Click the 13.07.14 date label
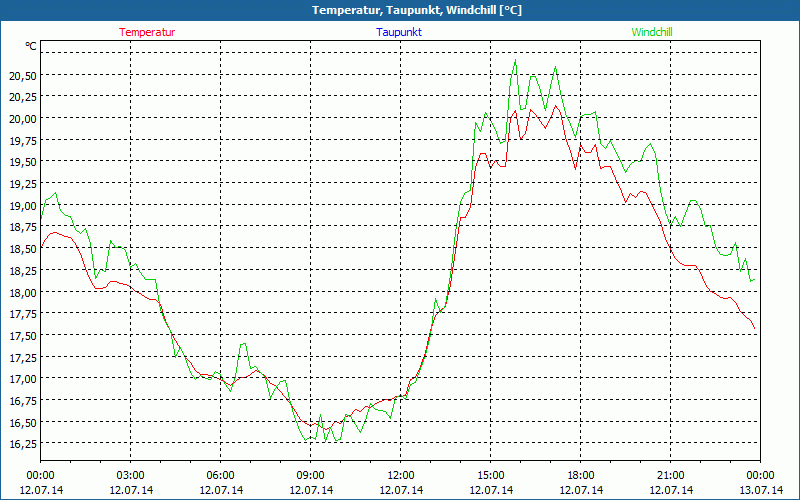 click(760, 490)
